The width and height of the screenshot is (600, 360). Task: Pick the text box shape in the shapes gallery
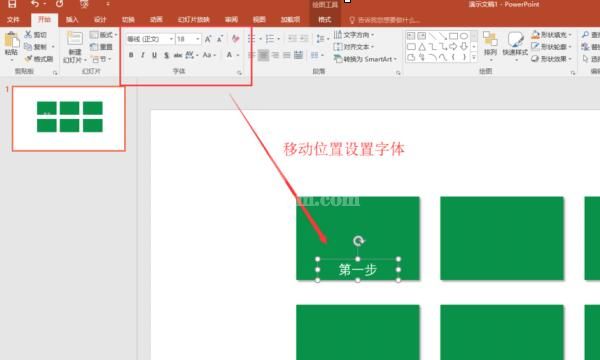pyautogui.click(x=411, y=36)
